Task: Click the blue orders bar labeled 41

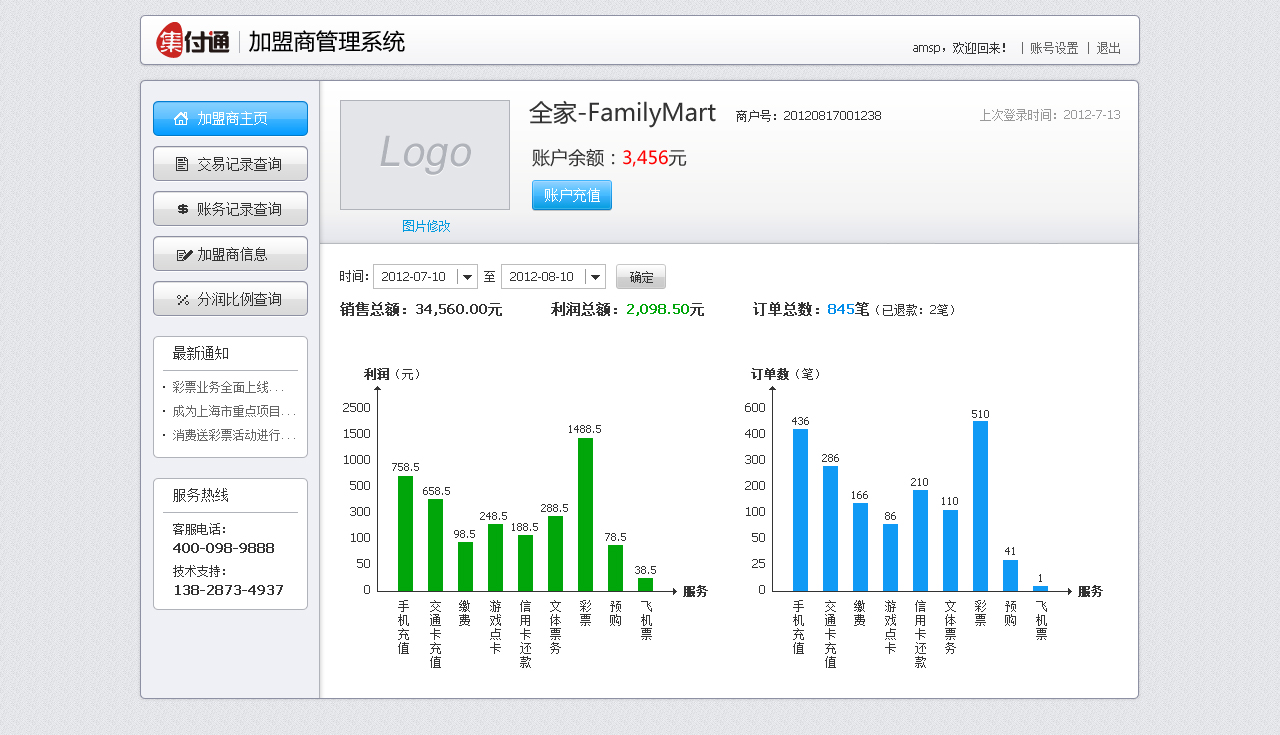Action: click(1010, 575)
